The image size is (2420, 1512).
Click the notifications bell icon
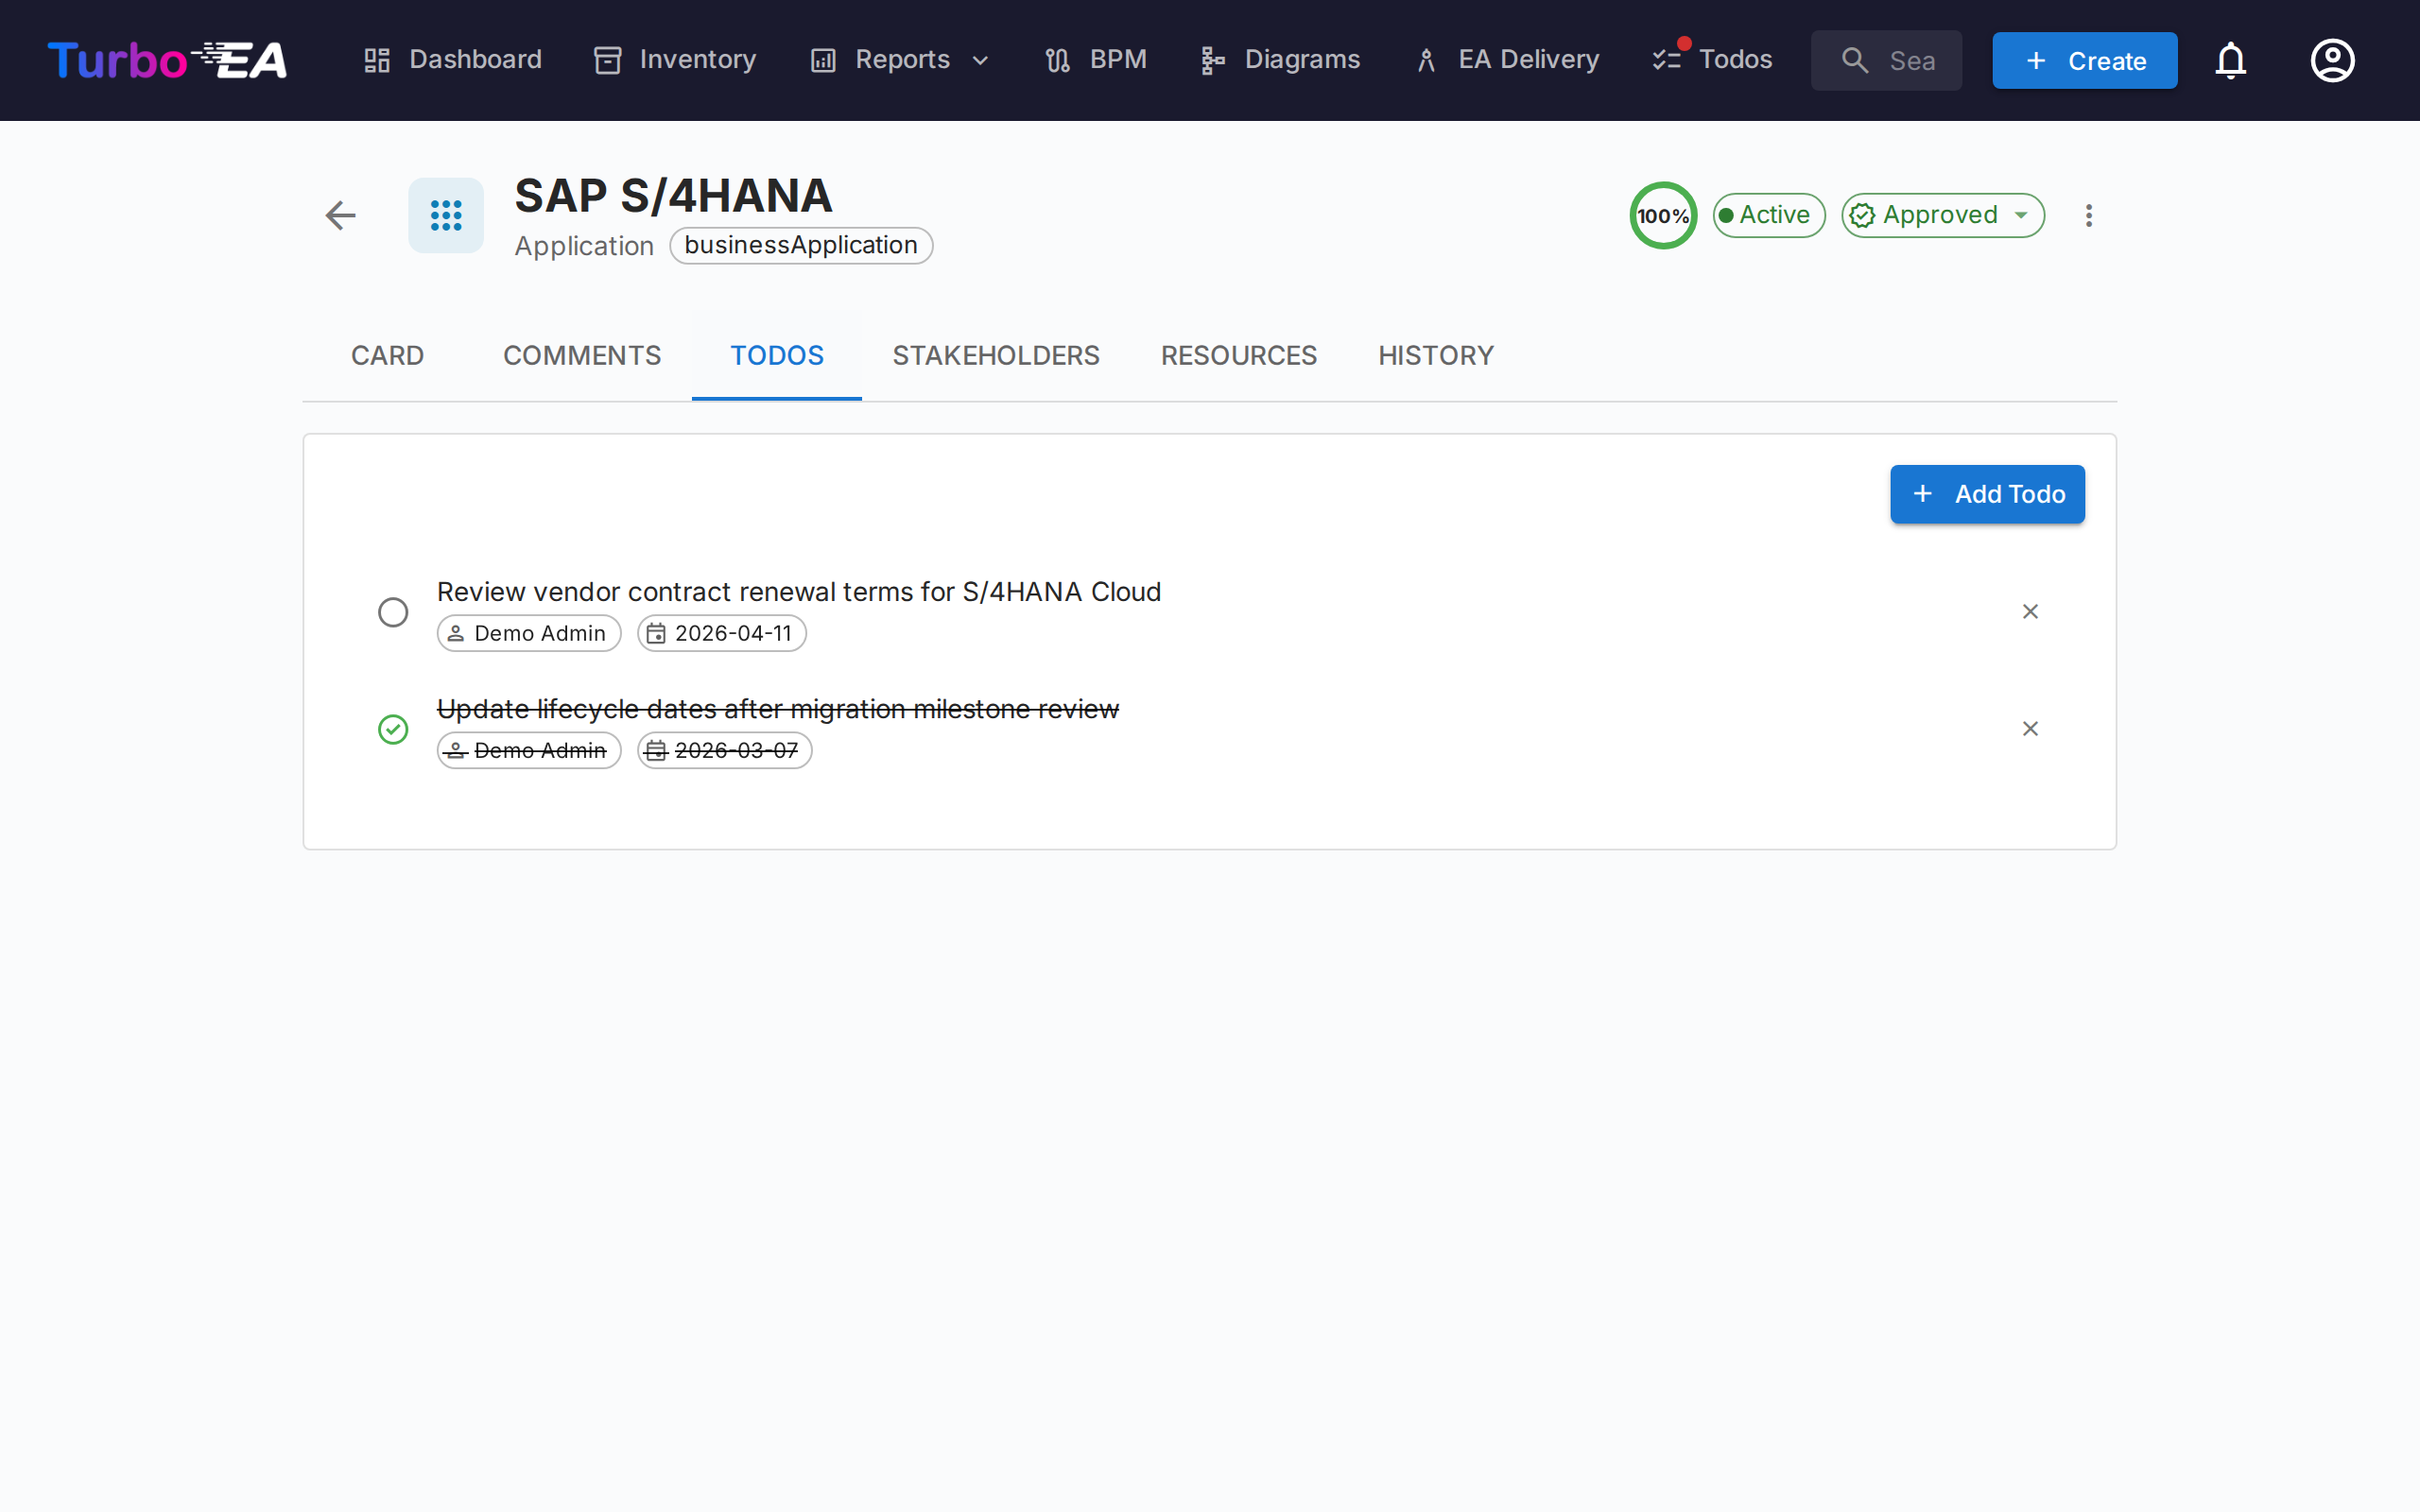click(x=2230, y=60)
